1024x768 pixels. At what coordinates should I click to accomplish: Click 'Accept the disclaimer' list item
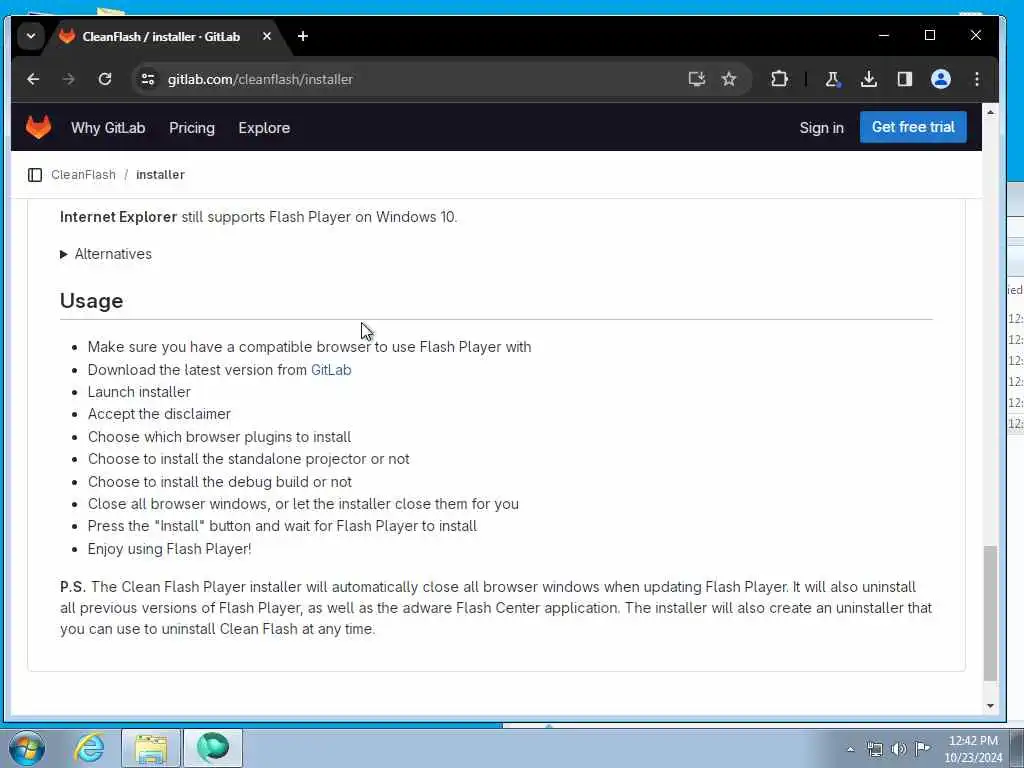tap(159, 414)
